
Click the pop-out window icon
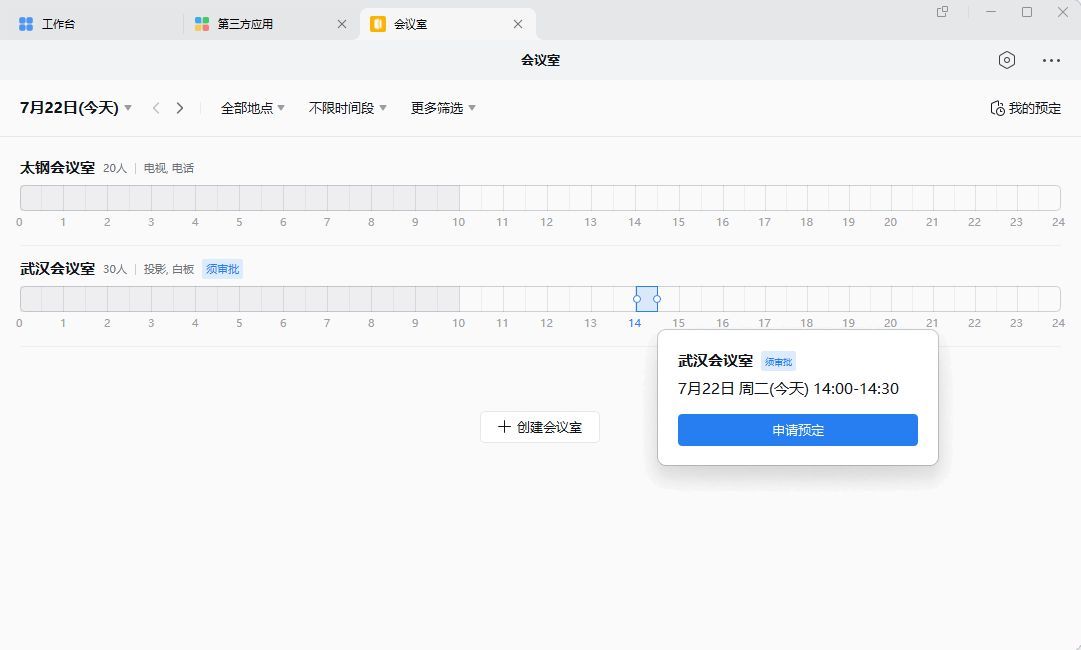(942, 12)
